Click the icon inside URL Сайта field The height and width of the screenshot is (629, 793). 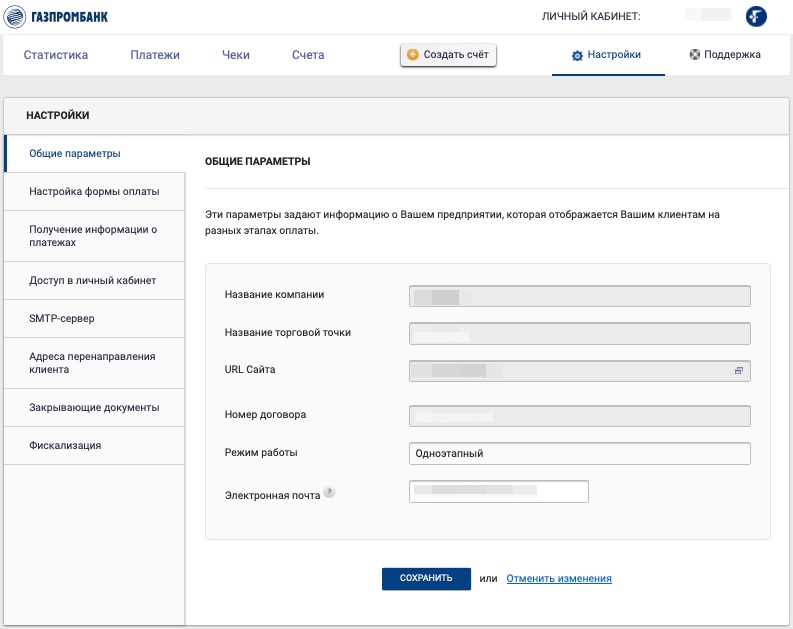point(739,371)
